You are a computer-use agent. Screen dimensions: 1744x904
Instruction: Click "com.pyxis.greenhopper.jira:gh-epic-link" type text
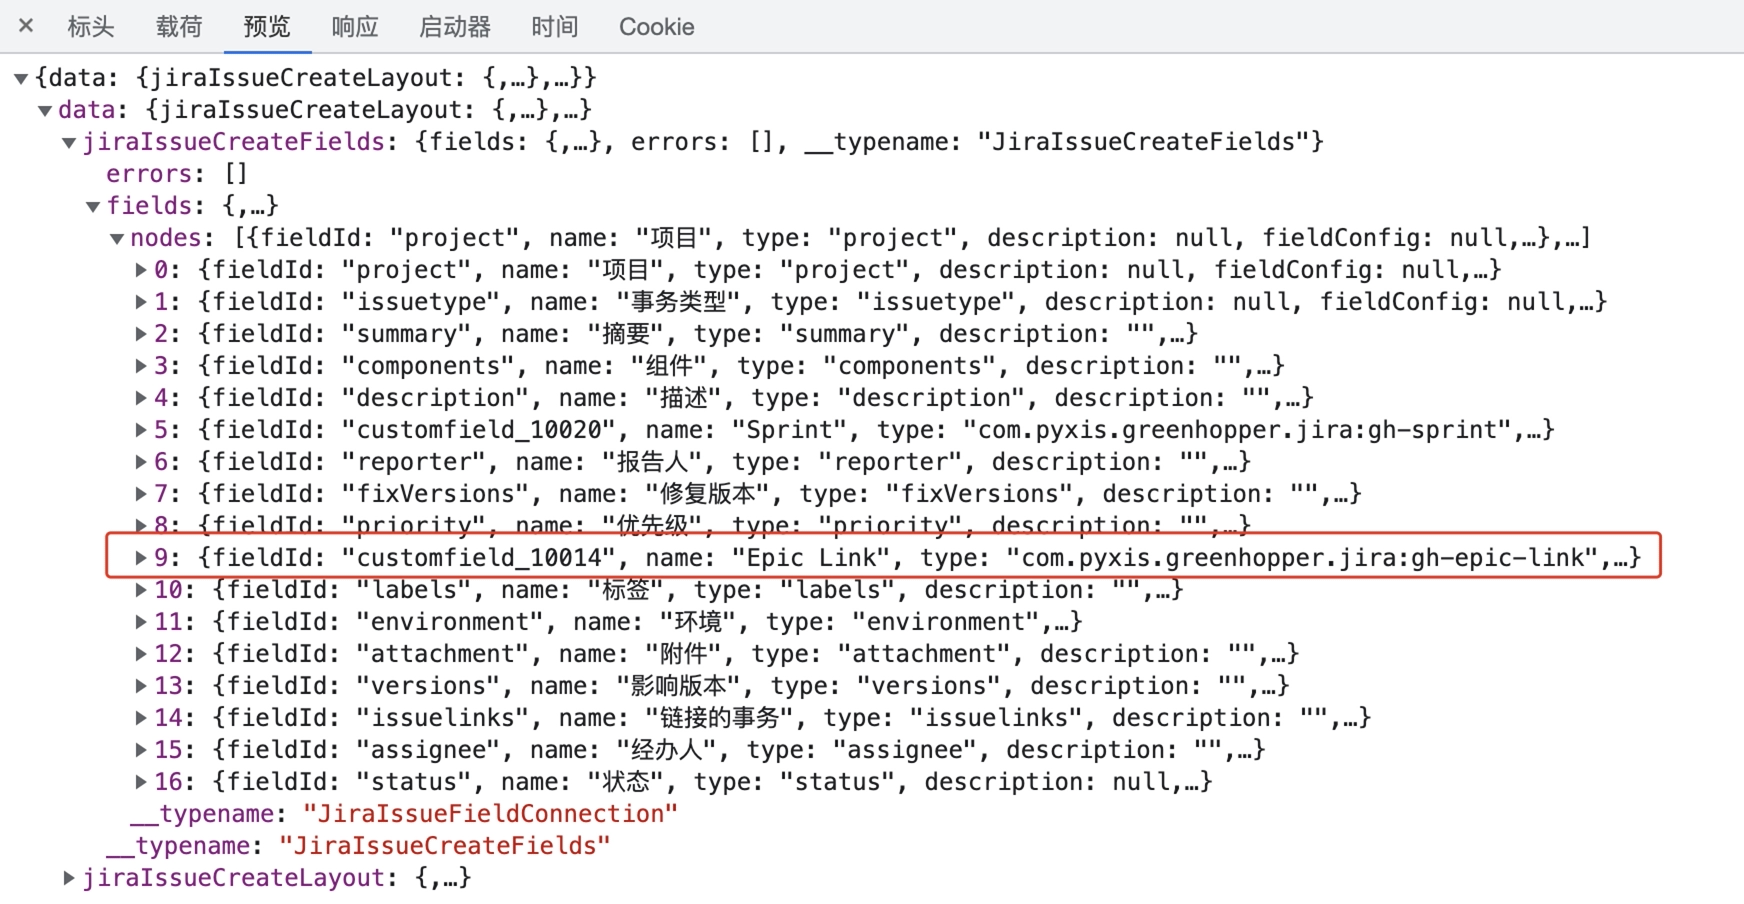coord(1303,558)
